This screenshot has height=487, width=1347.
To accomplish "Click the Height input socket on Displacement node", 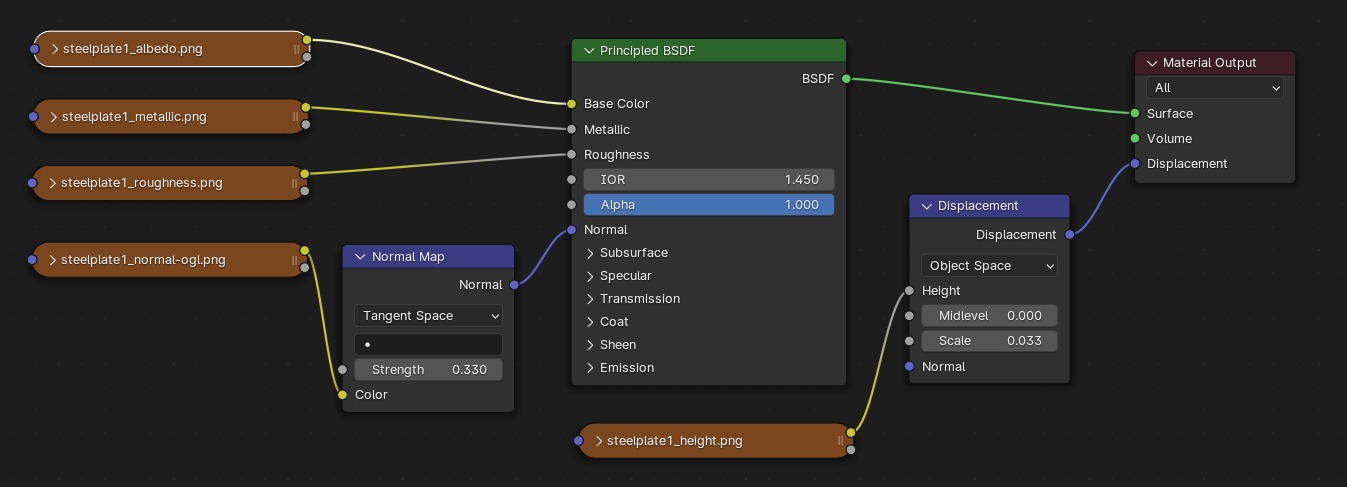I will point(909,291).
